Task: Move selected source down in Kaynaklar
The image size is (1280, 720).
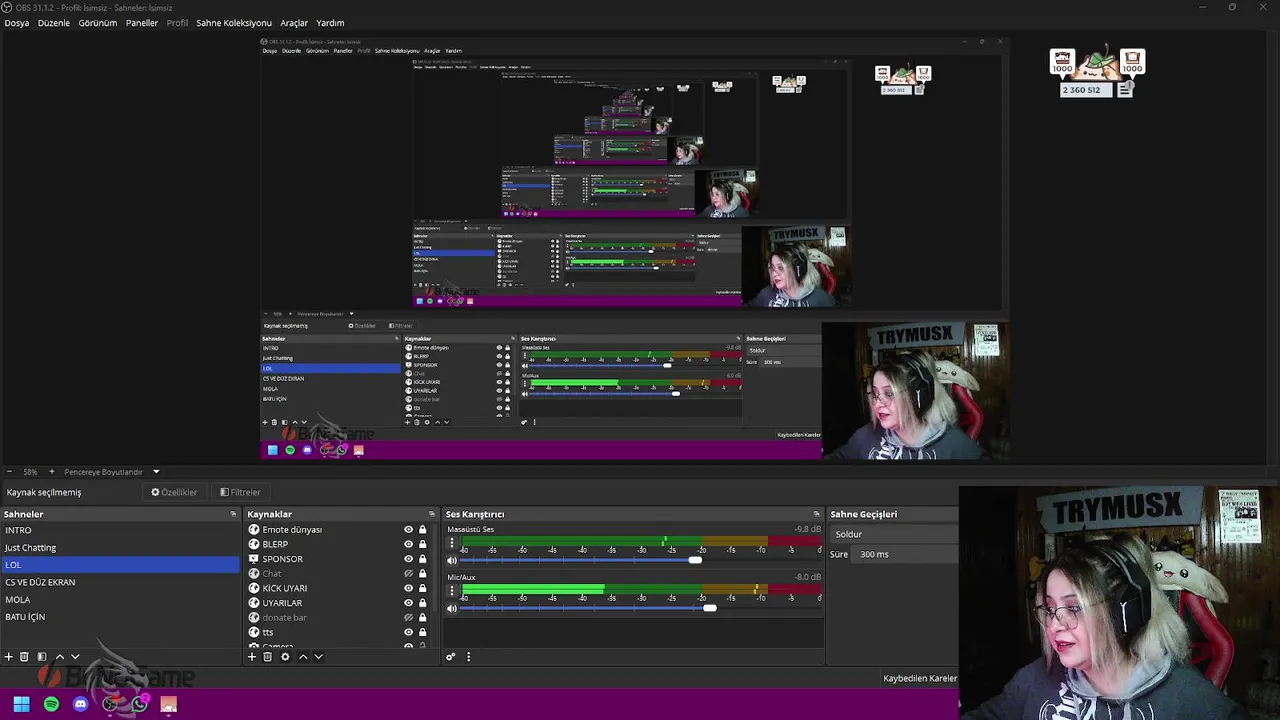Action: [x=319, y=657]
